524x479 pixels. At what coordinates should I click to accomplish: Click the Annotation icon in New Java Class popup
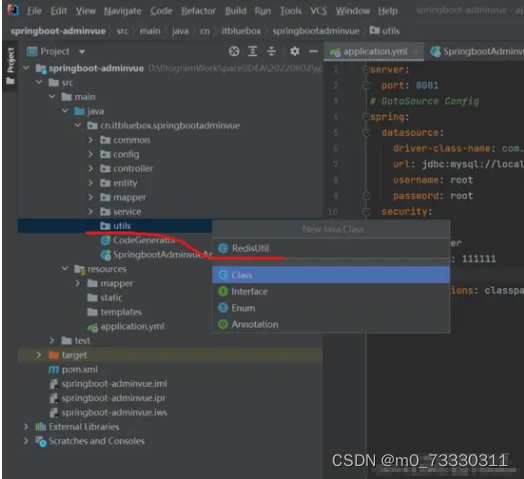point(223,324)
